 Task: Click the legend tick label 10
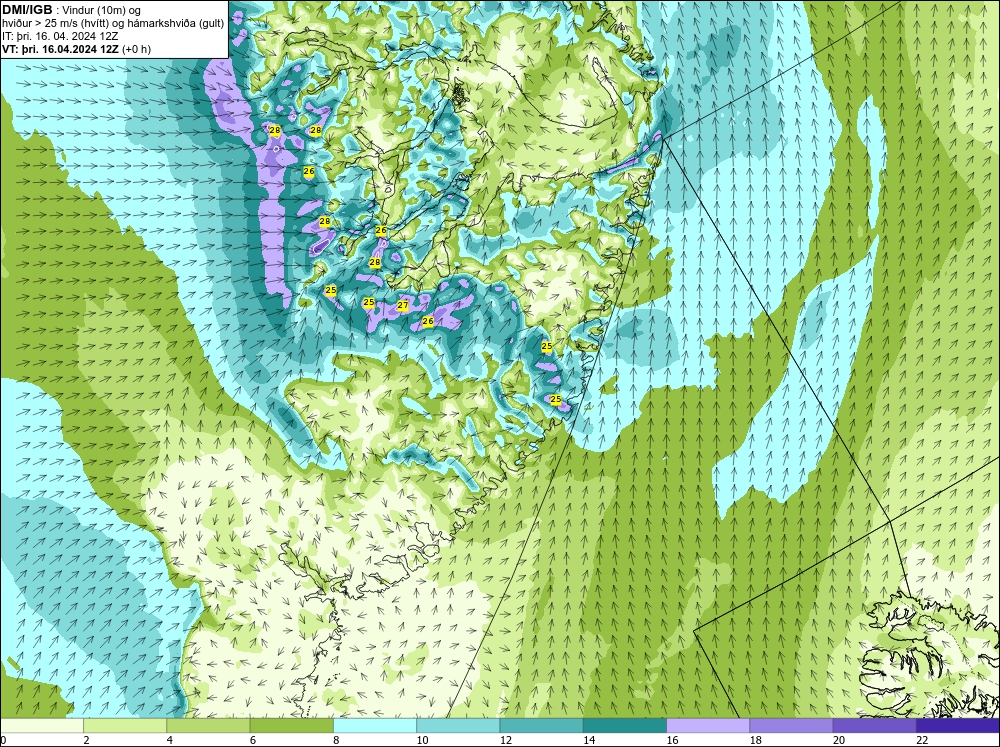pos(422,740)
